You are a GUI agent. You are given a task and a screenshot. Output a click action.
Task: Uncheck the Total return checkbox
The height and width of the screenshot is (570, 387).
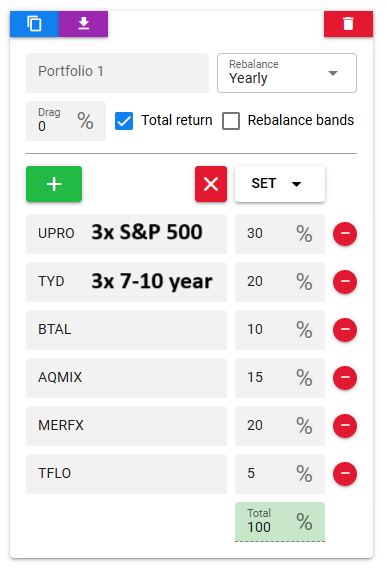[x=124, y=121]
